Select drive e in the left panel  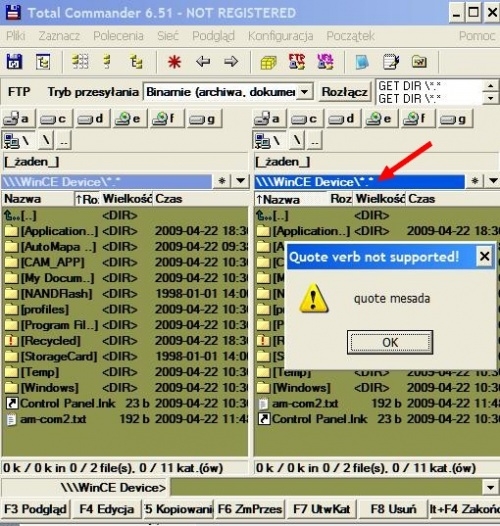(x=128, y=119)
